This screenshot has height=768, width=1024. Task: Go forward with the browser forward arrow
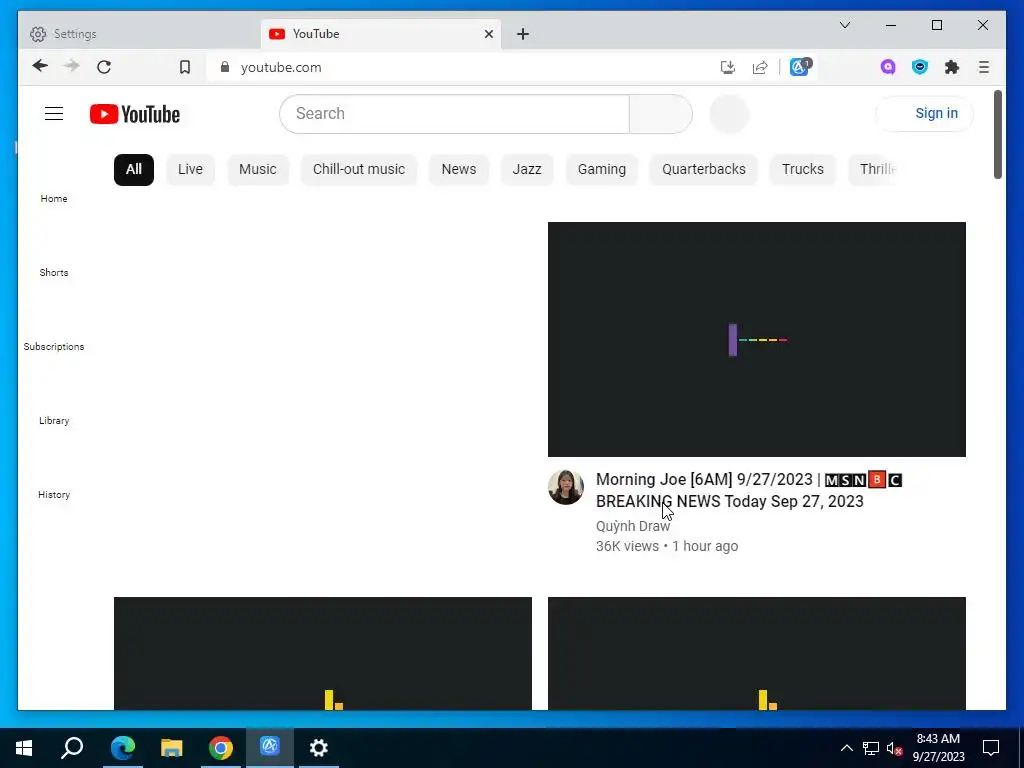tap(71, 66)
